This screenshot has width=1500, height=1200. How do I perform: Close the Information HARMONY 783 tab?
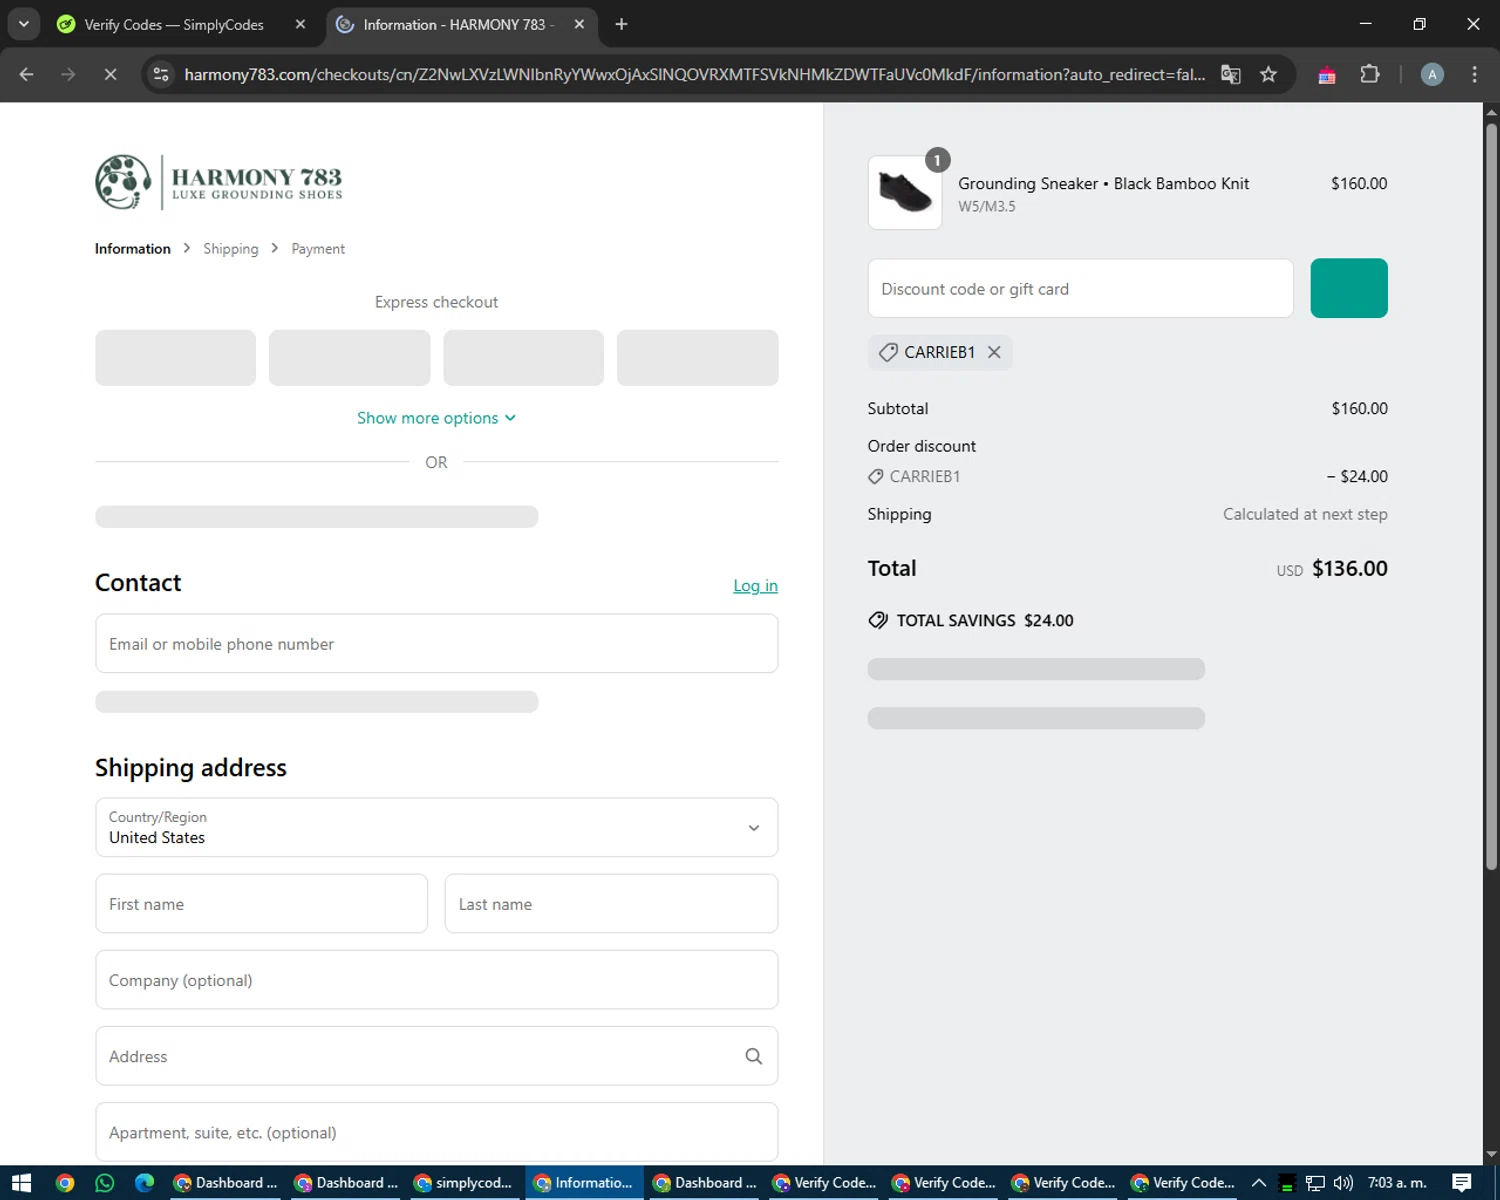579,24
